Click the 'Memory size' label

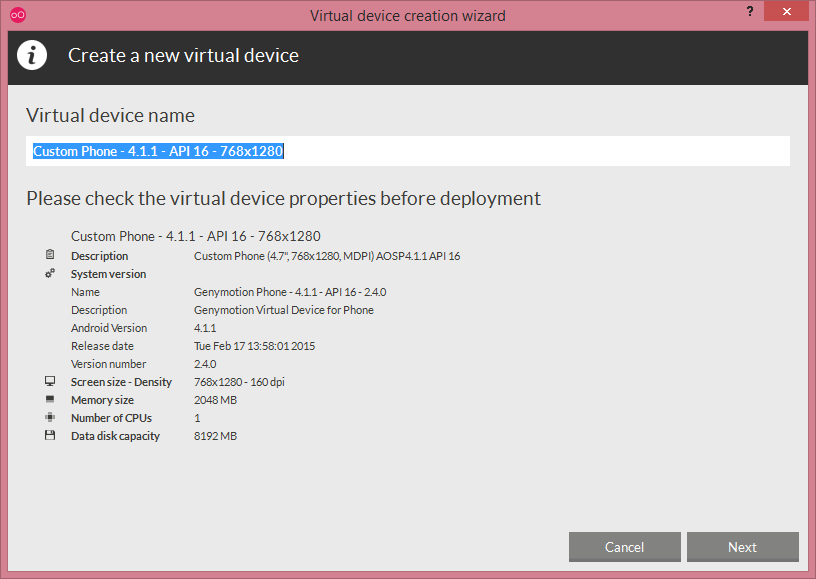pyautogui.click(x=102, y=400)
